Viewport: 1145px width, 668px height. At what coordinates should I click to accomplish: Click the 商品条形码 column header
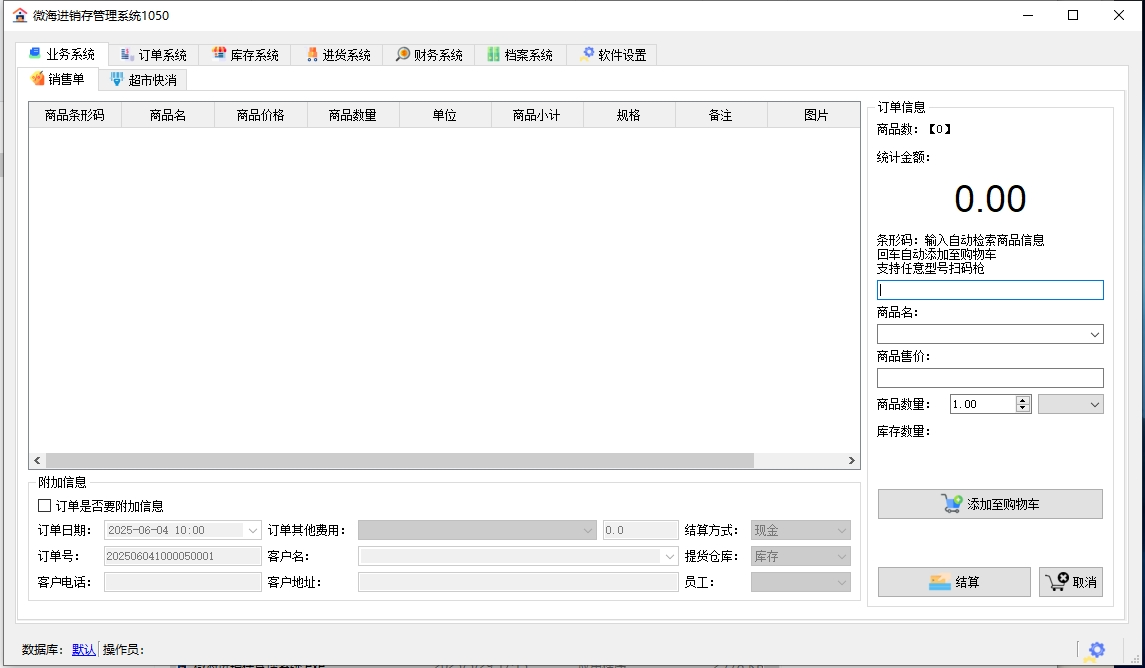click(x=74, y=115)
